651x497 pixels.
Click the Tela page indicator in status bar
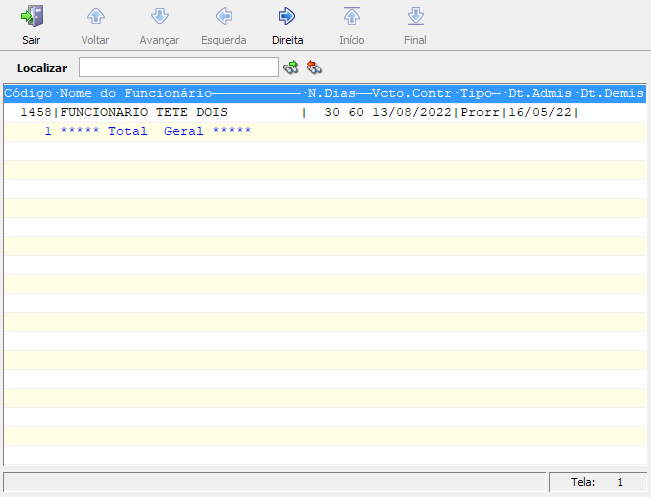click(x=597, y=482)
